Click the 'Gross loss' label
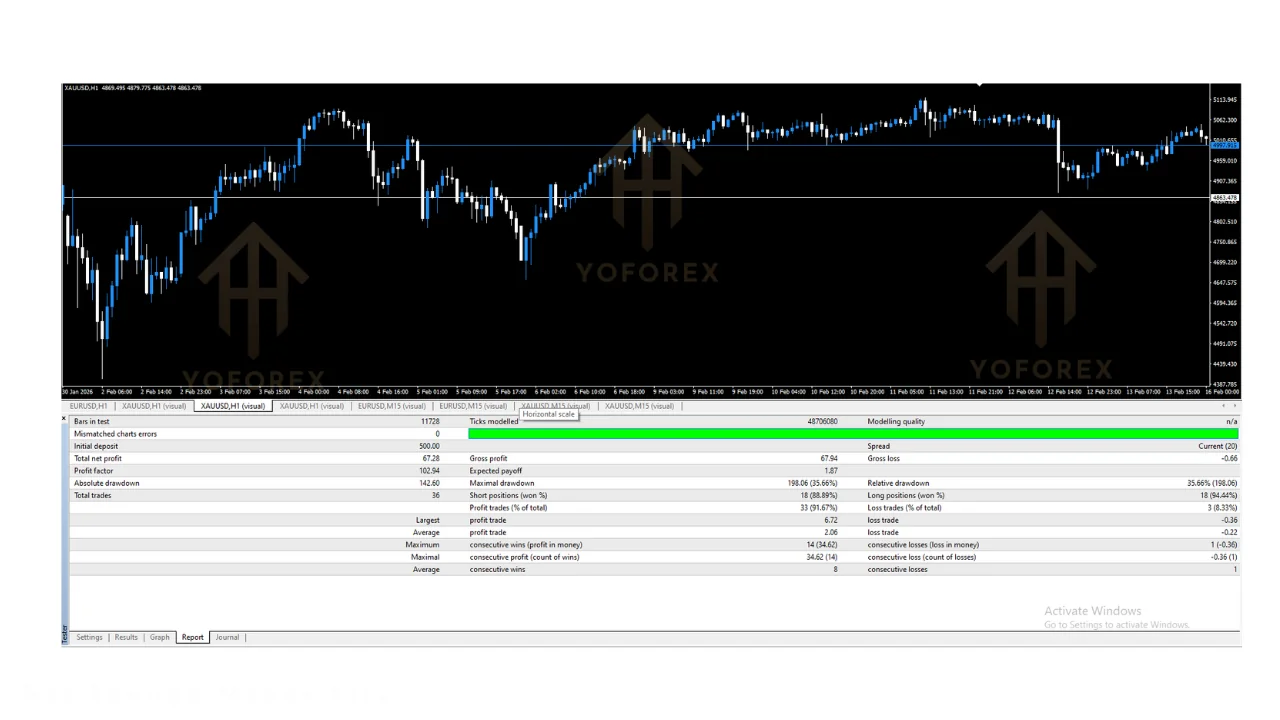The image size is (1280, 720). [x=883, y=458]
